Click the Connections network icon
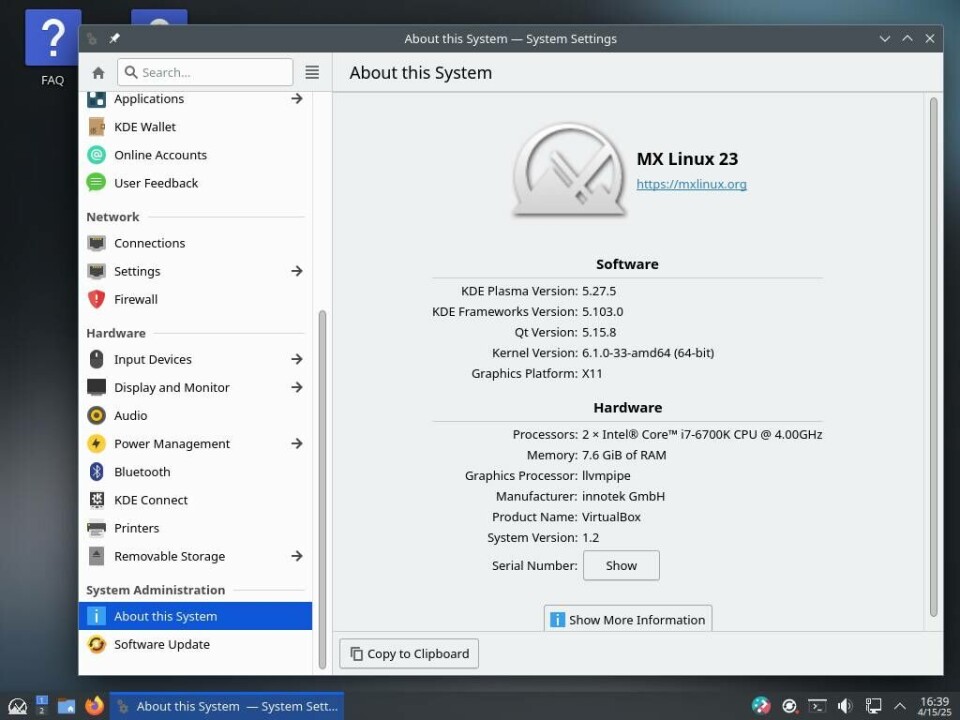Viewport: 960px width, 720px height. coord(96,243)
